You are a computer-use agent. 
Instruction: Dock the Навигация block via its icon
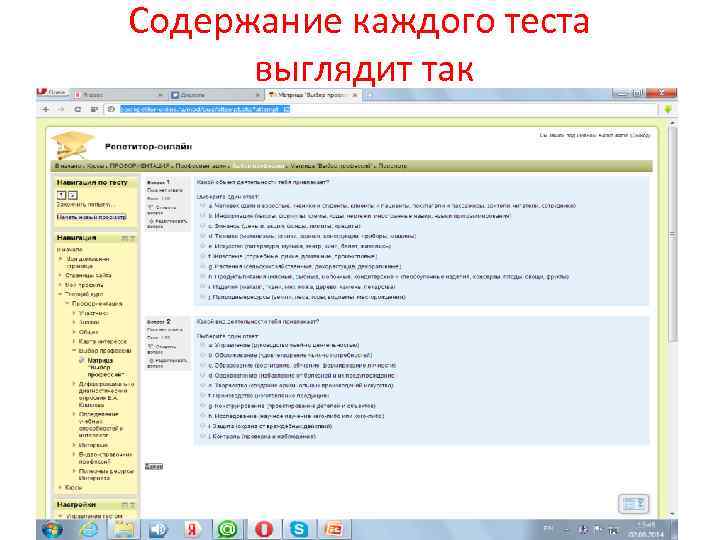(132, 238)
